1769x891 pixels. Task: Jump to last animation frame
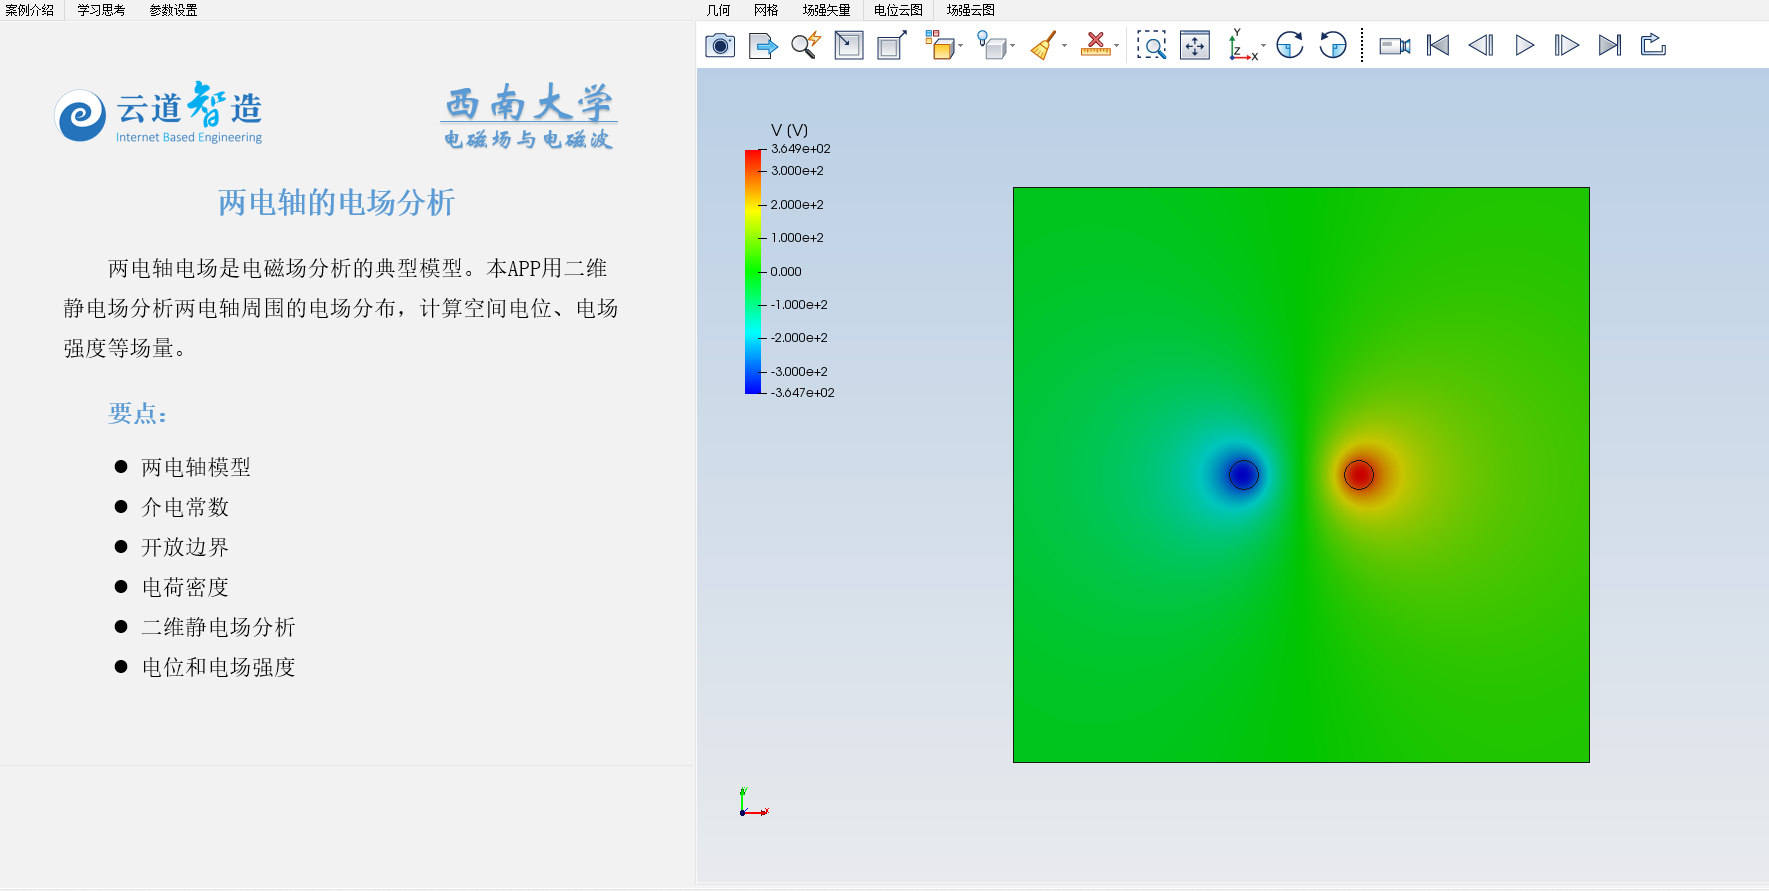point(1610,45)
